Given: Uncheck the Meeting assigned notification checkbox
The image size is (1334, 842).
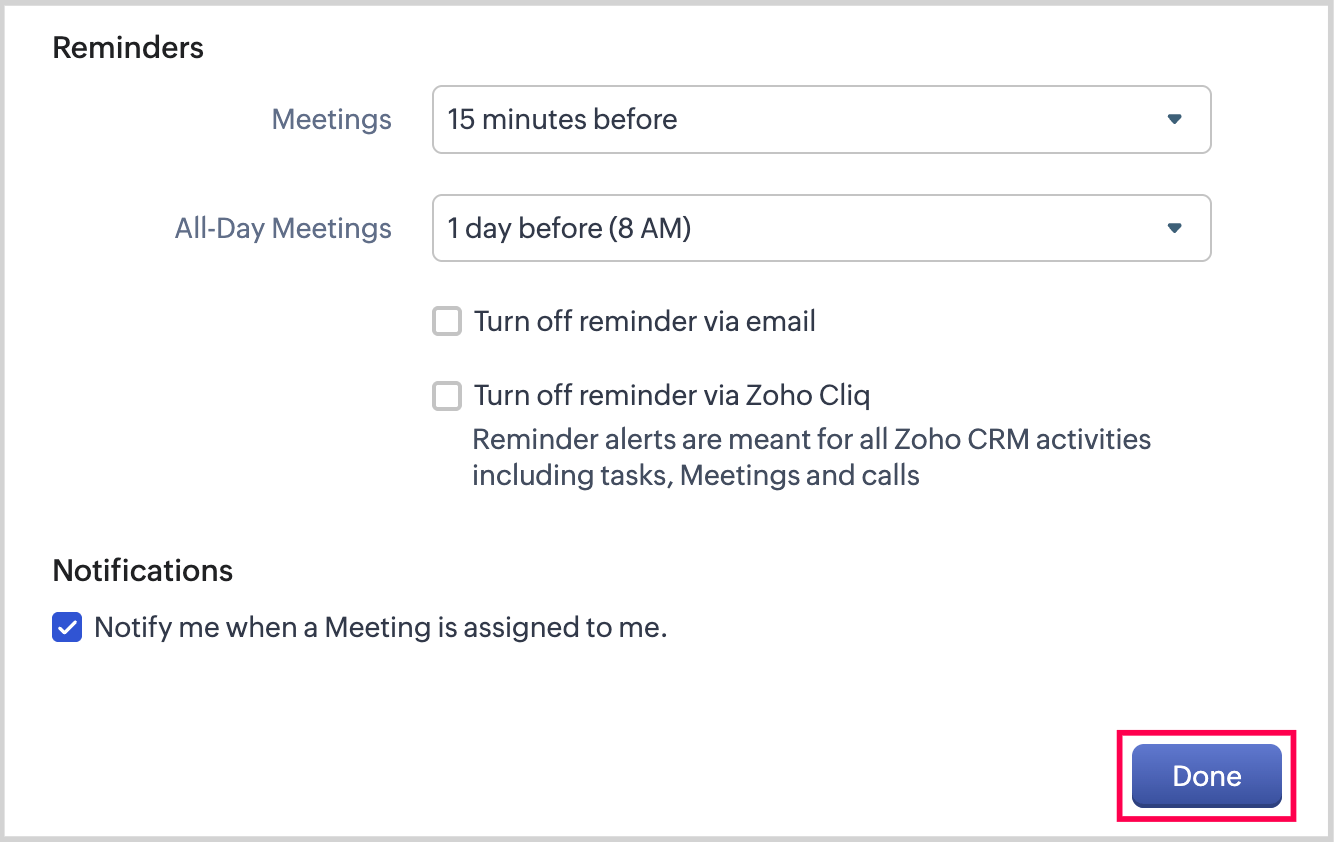Looking at the screenshot, I should [67, 628].
